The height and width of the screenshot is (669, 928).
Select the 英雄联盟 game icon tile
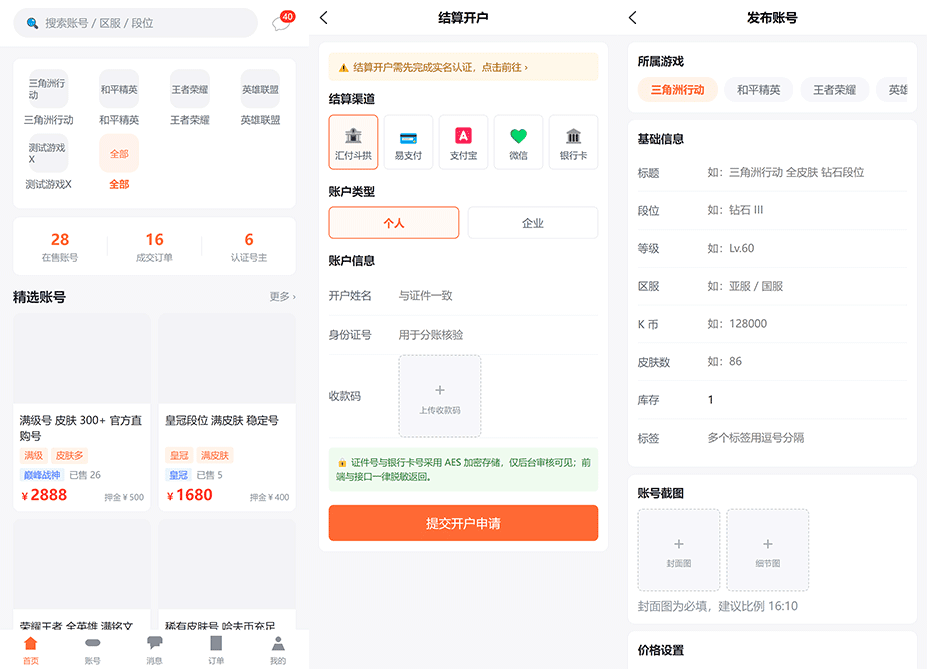pos(260,89)
